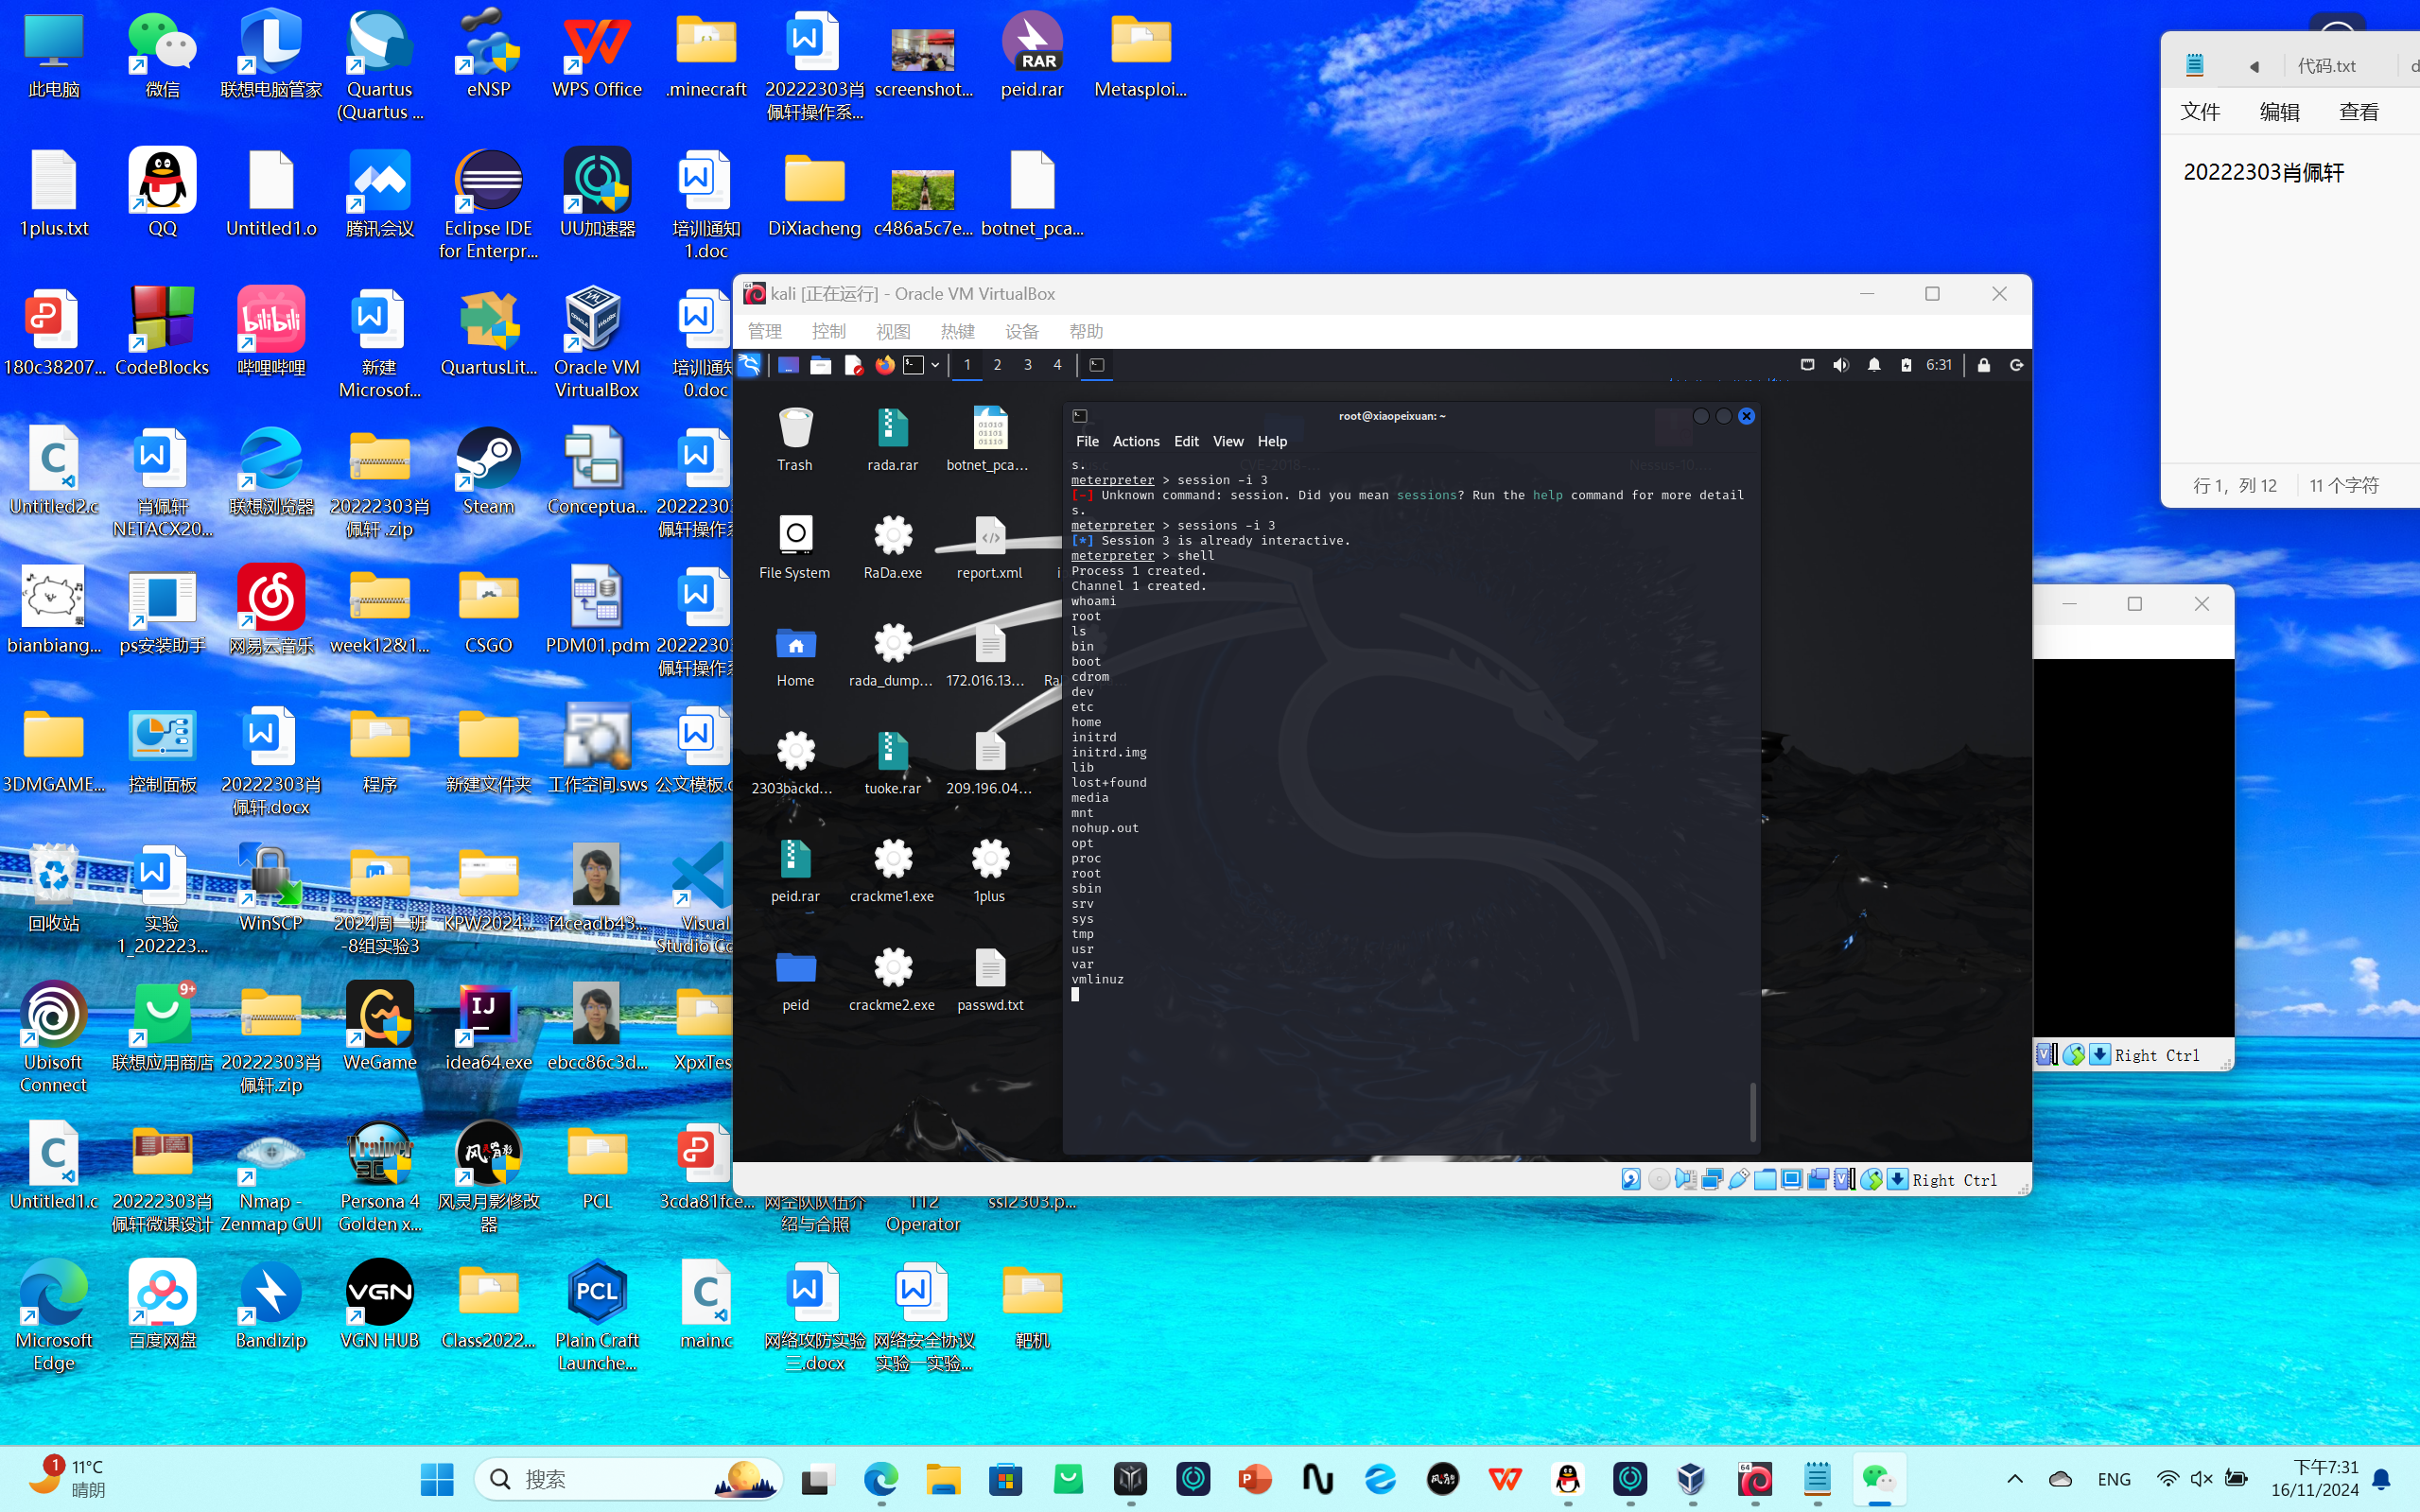
Task: Click the battery power icon in Kali panel
Action: 1906,365
